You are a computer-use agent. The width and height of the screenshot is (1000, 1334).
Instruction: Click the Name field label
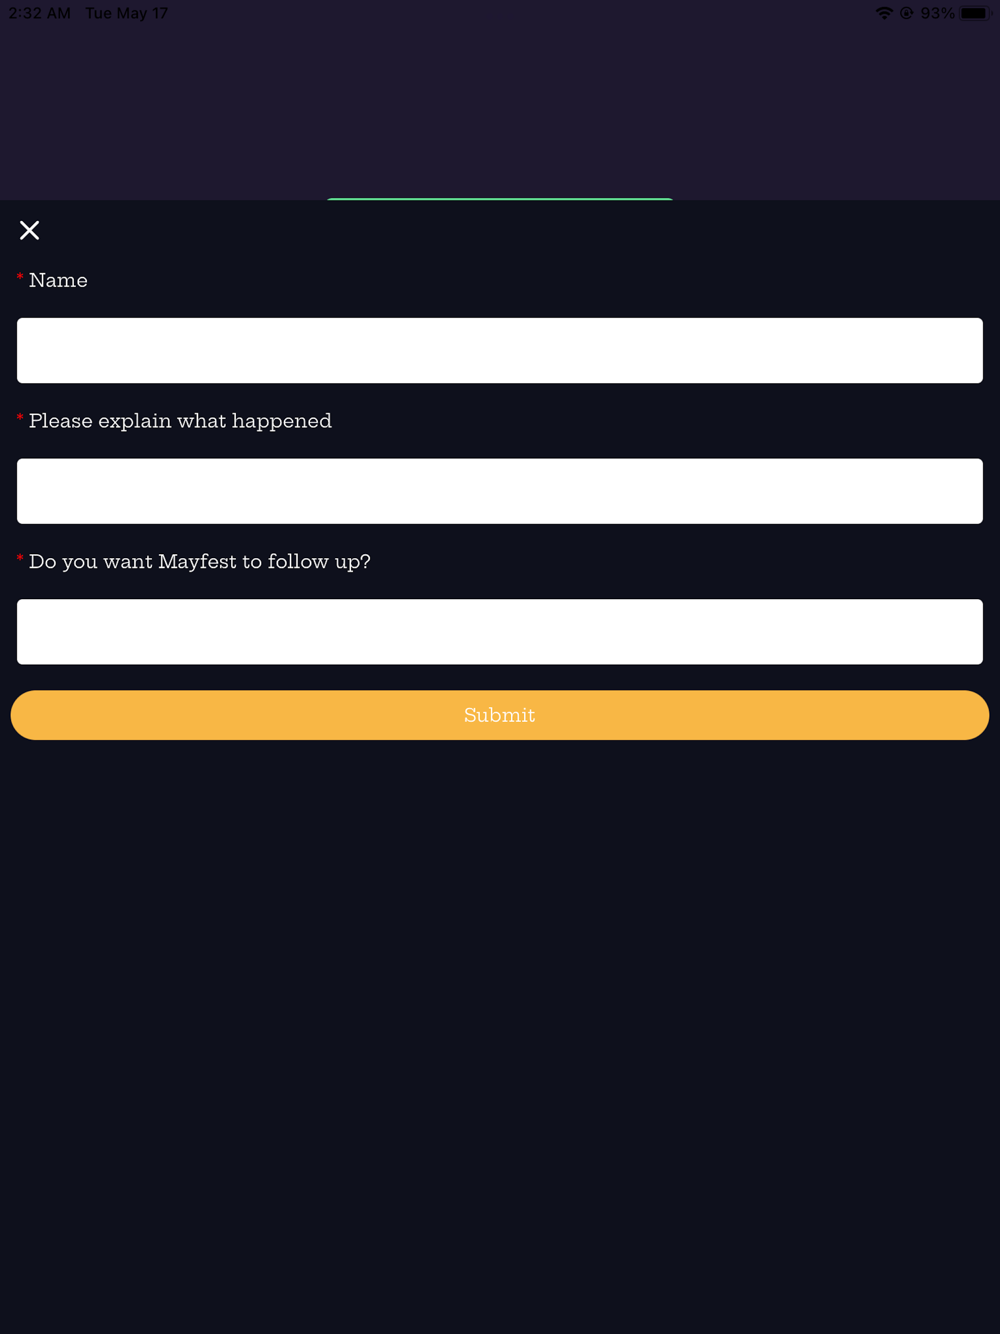(58, 281)
